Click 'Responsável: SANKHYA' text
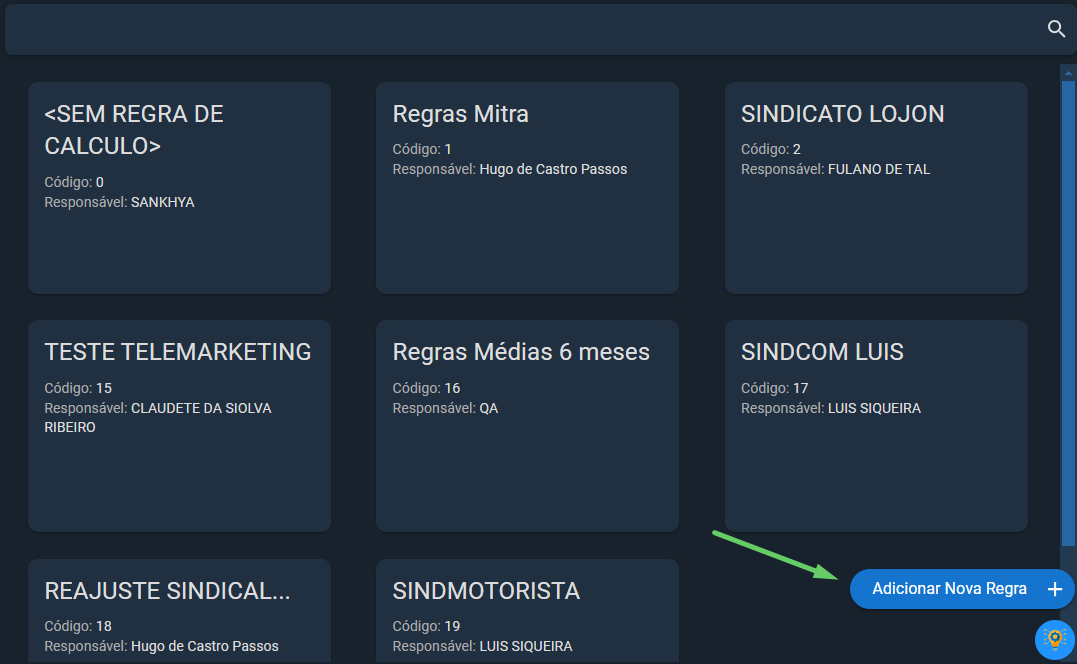Screen dimensions: 1077x664 [x=120, y=203]
